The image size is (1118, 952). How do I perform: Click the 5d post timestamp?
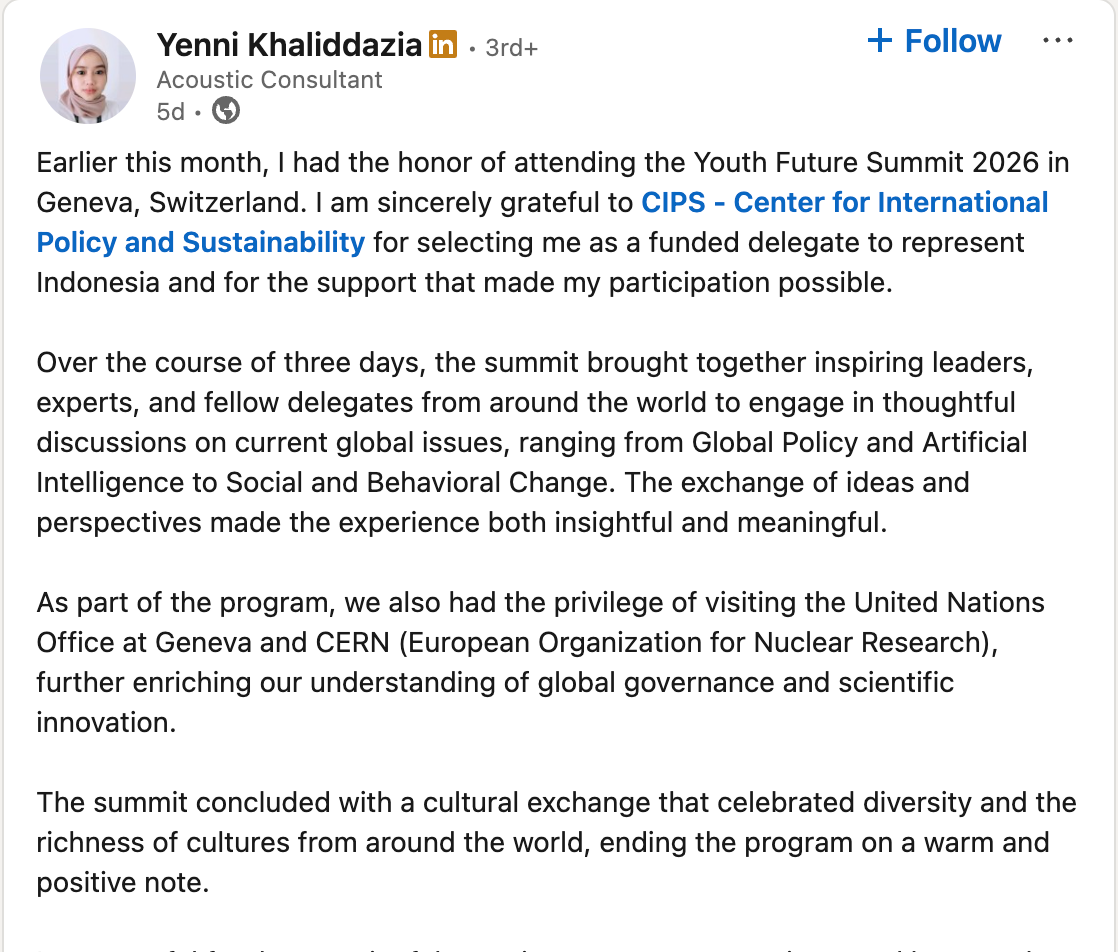pos(171,111)
